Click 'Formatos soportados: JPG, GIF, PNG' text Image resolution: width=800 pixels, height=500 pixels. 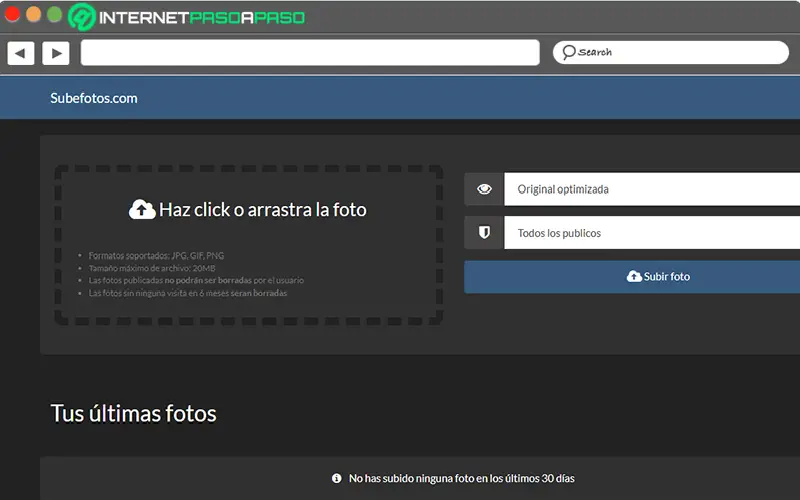[156, 256]
